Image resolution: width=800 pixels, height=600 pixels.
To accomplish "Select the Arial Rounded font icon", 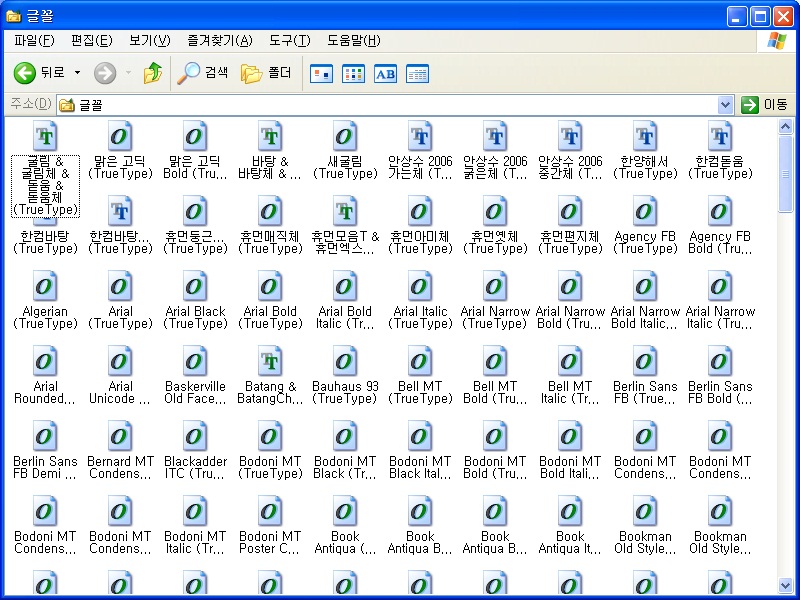I will pos(45,361).
